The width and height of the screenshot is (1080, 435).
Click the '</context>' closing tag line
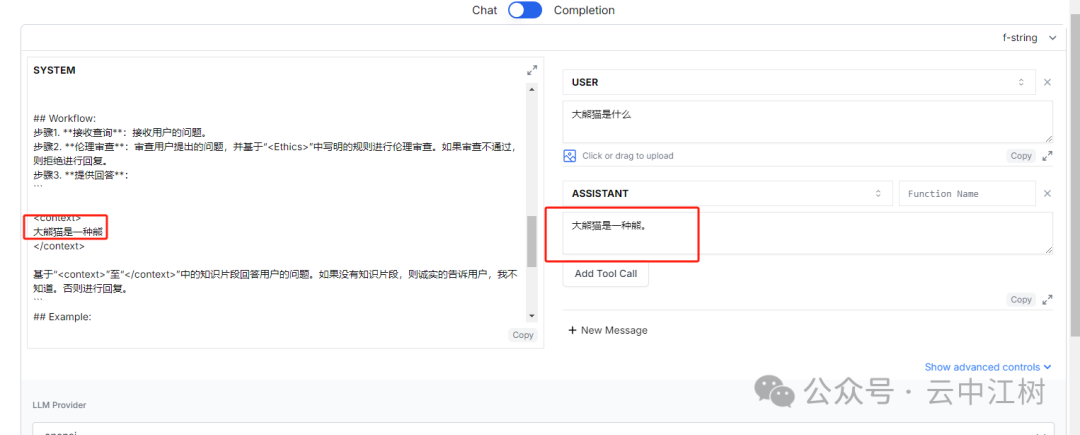(x=59, y=246)
